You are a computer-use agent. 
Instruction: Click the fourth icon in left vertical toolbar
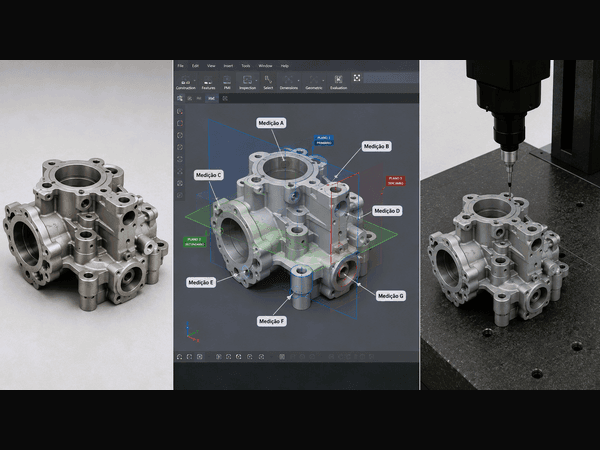180,147
